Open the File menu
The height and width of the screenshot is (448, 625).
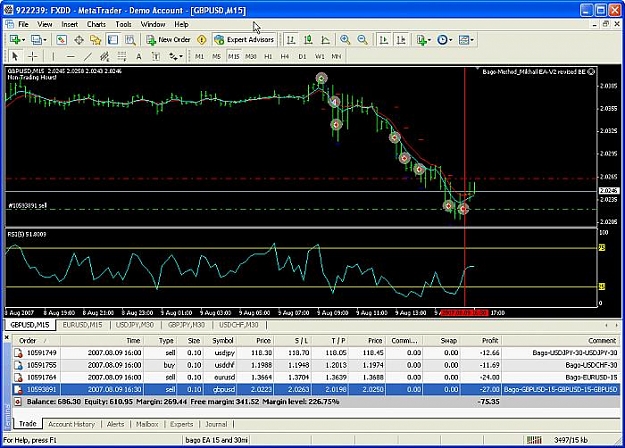[x=24, y=24]
